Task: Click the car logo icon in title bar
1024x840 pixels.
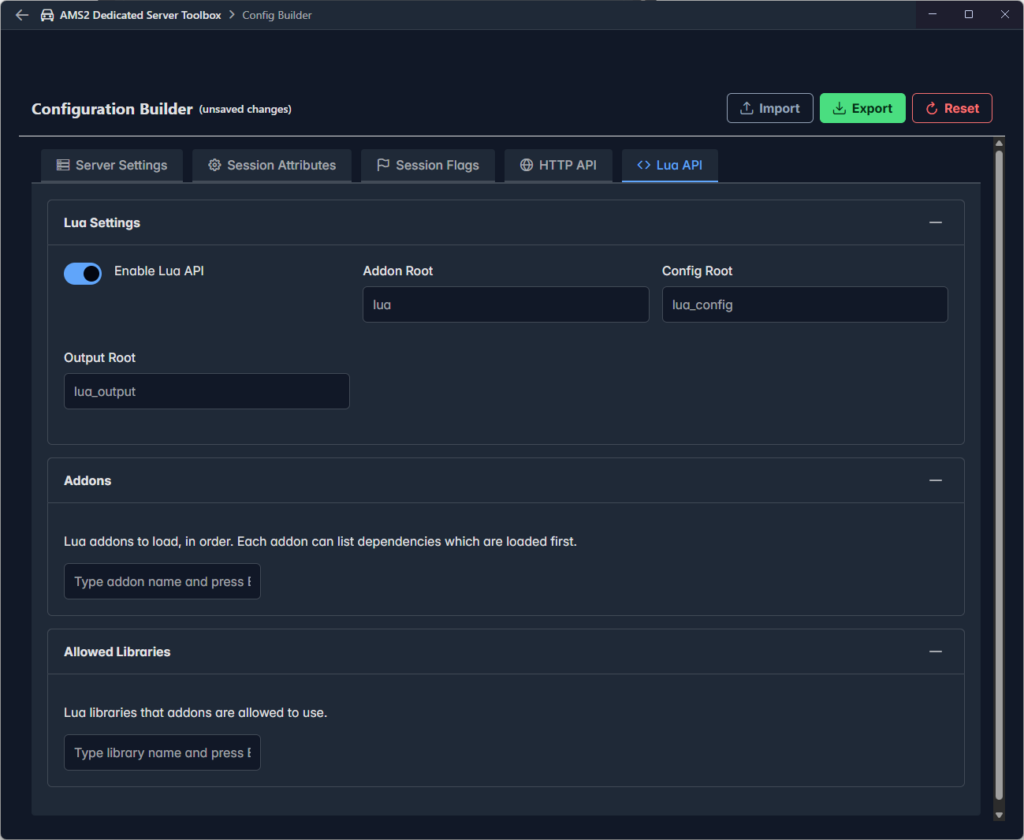Action: 47,15
